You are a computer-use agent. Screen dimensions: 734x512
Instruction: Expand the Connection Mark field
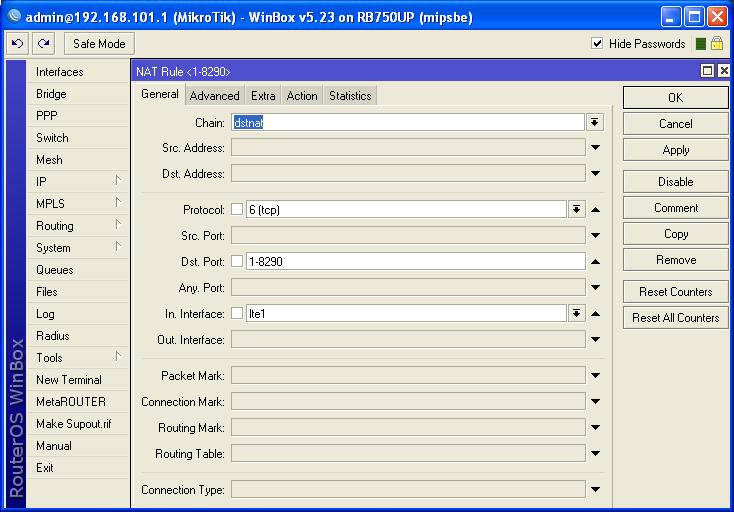[x=595, y=402]
